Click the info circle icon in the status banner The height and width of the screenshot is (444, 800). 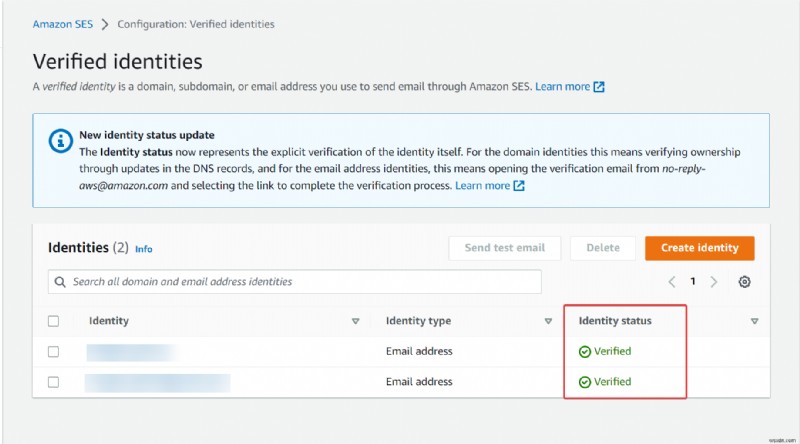(61, 140)
